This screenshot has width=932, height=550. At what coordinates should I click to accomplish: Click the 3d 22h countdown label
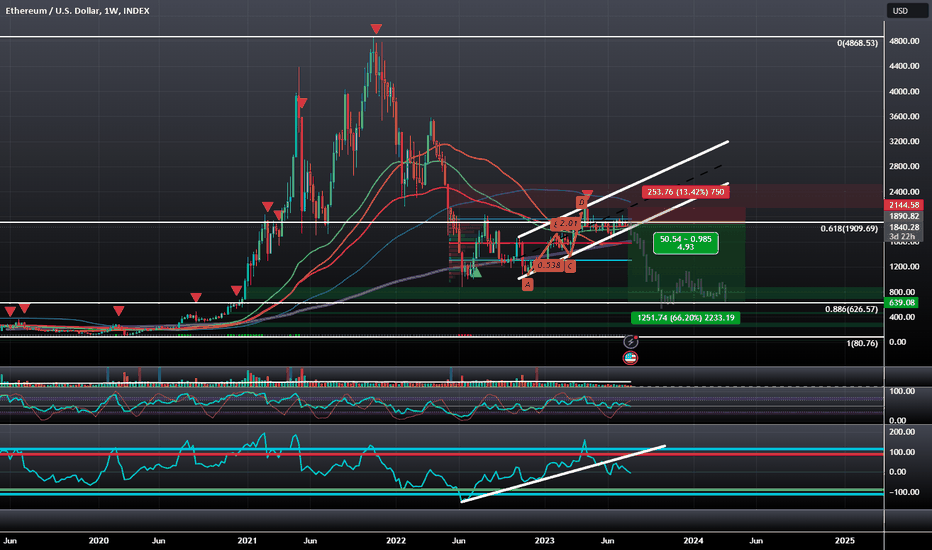point(902,237)
